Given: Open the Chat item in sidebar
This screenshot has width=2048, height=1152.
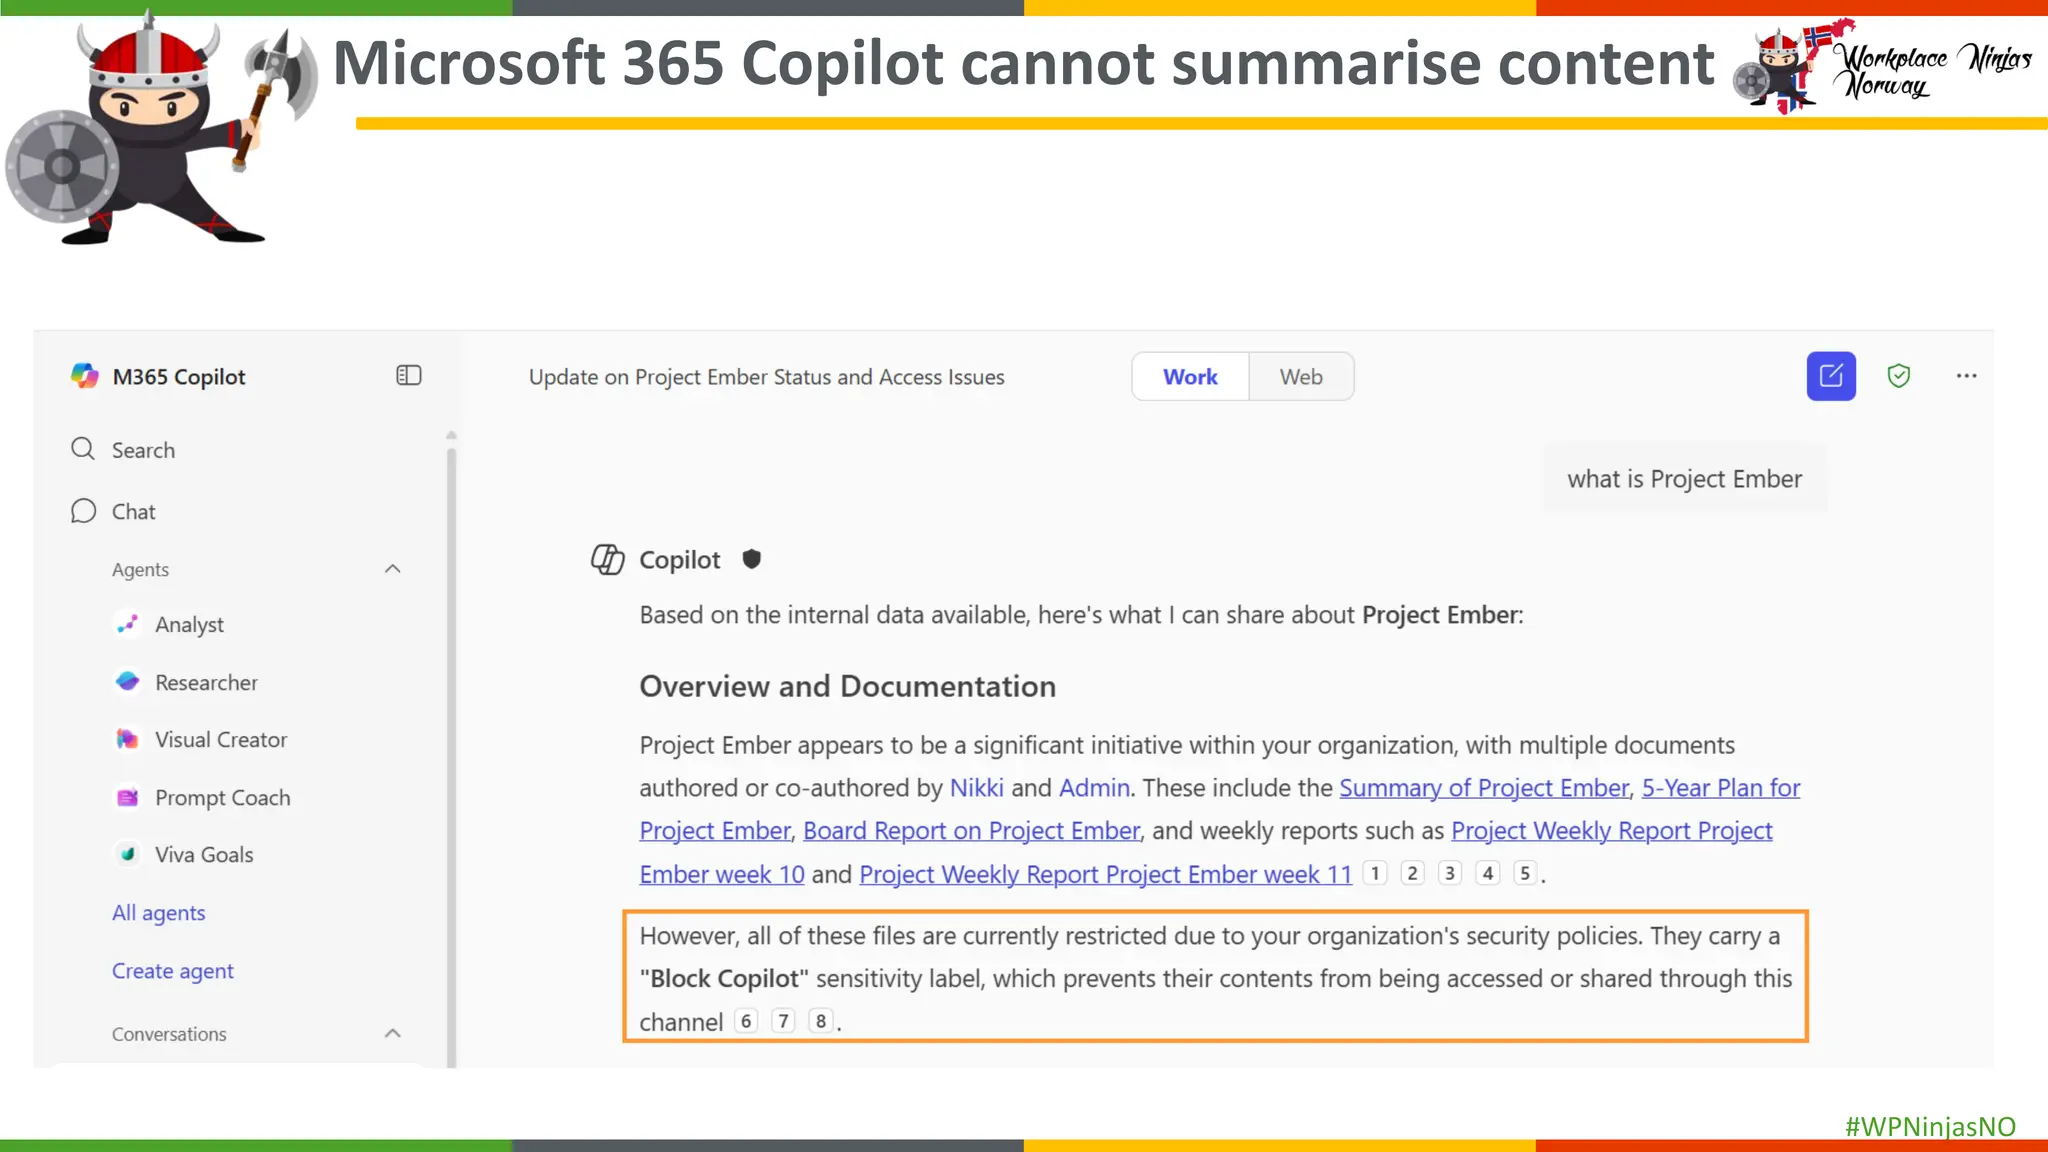Looking at the screenshot, I should point(133,512).
